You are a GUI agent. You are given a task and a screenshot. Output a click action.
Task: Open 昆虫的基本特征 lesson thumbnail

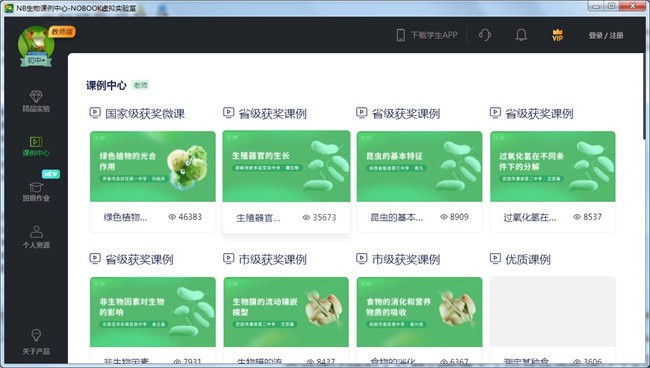coord(420,166)
